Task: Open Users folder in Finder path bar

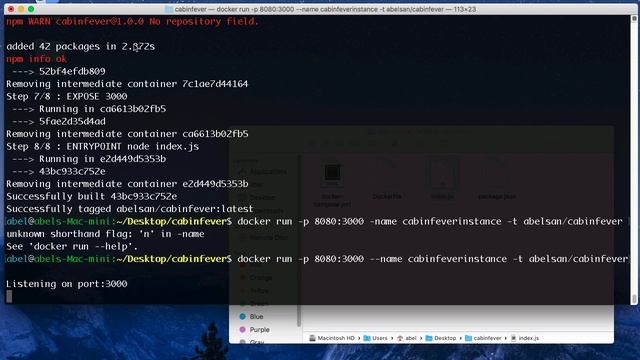Action: point(376,338)
